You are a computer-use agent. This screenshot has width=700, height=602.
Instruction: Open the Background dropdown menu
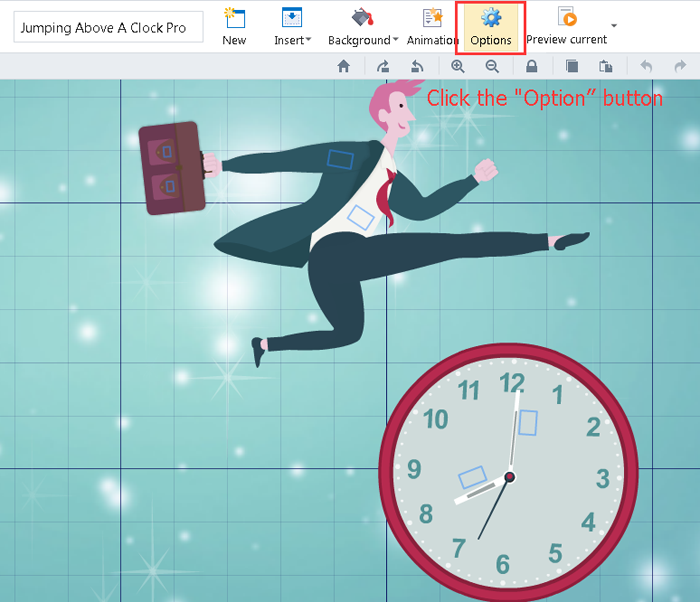(x=363, y=27)
